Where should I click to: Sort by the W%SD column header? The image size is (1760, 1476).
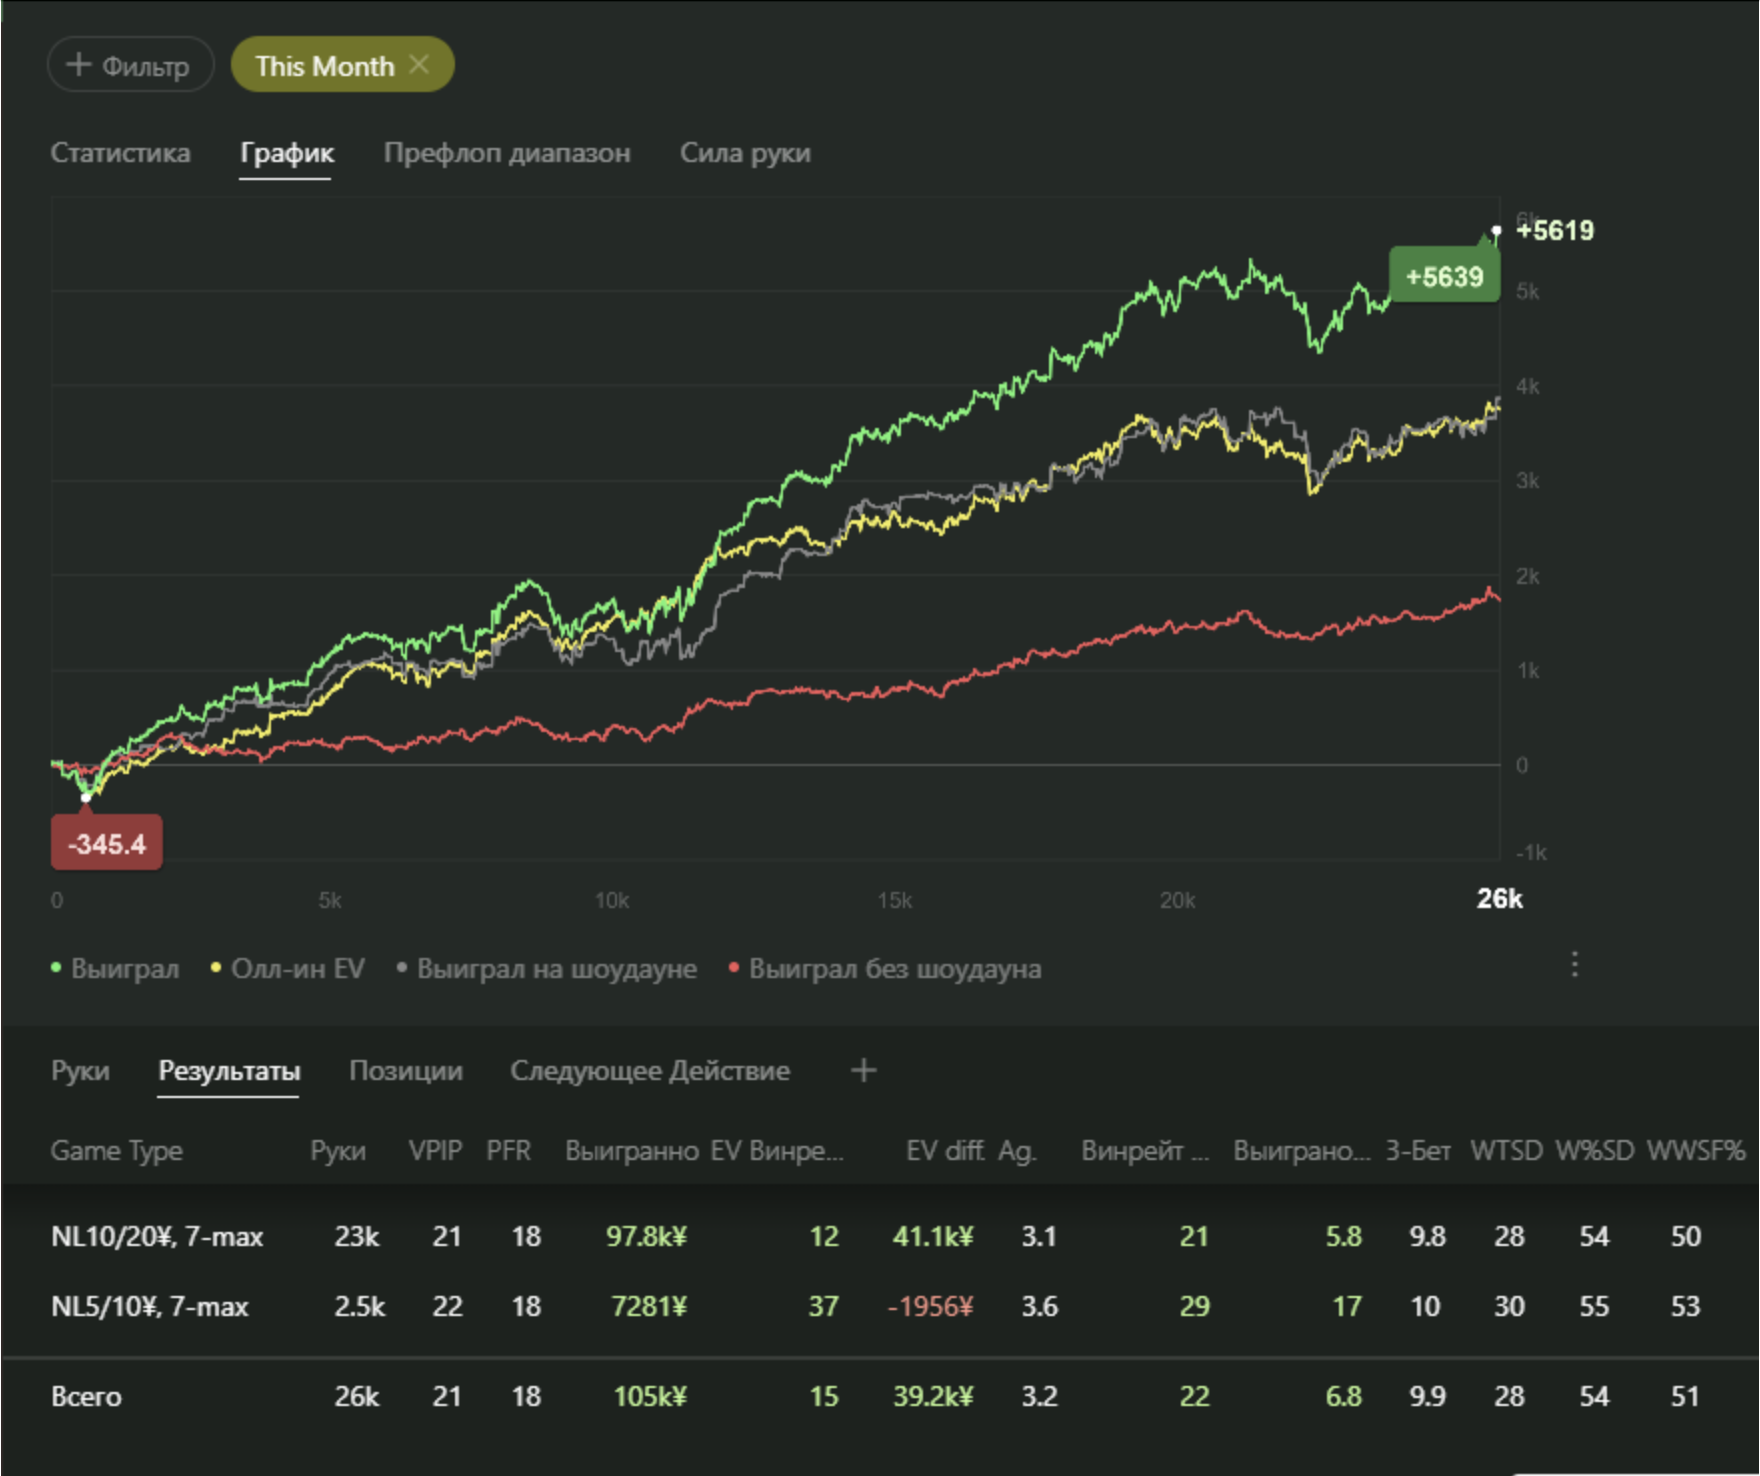(1595, 1151)
